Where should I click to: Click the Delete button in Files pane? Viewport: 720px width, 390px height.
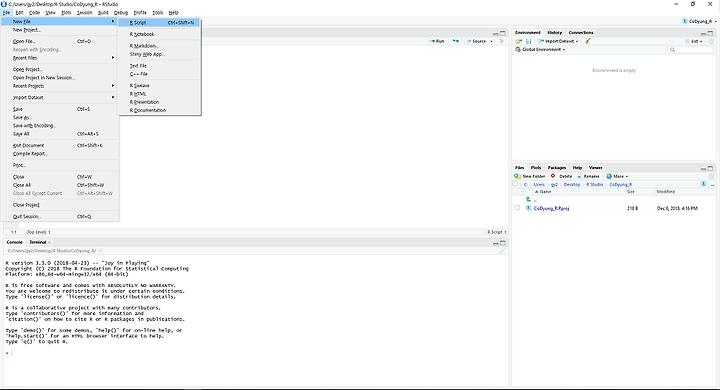point(561,176)
